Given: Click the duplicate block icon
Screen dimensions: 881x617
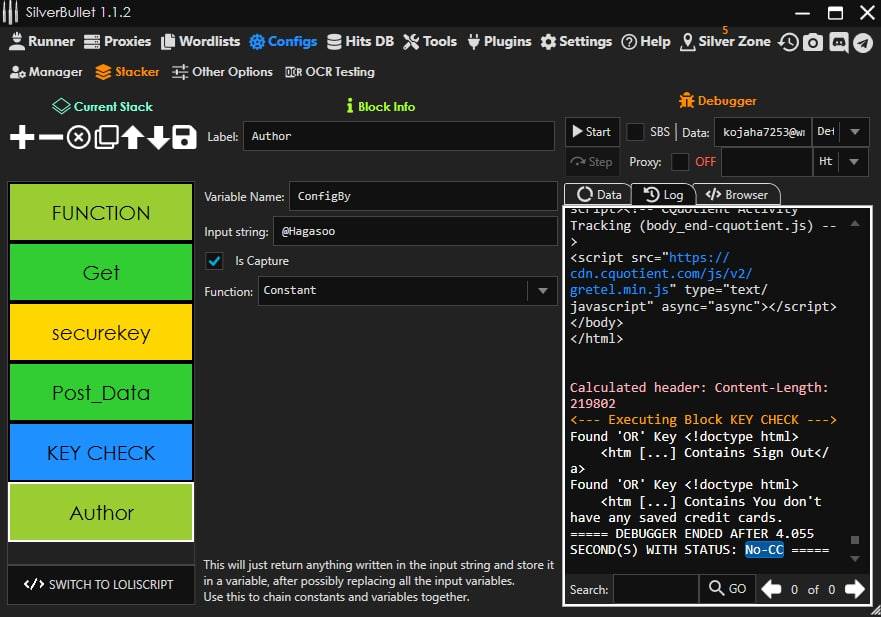Looking at the screenshot, I should tap(106, 138).
